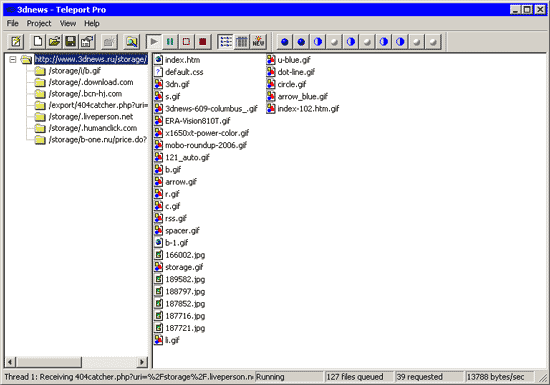Select file rss.gif
The width and height of the screenshot is (550, 385).
[176, 218]
